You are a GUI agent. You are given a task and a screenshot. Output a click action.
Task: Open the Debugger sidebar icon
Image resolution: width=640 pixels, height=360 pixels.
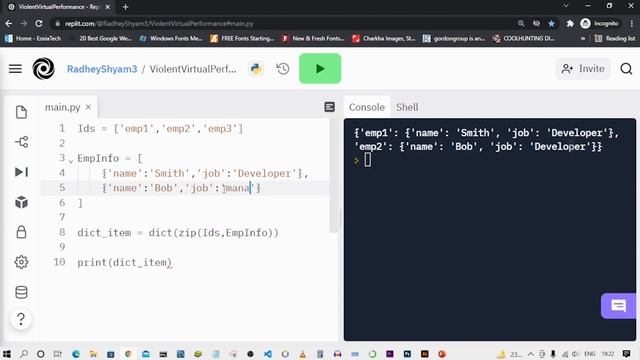pos(21,172)
